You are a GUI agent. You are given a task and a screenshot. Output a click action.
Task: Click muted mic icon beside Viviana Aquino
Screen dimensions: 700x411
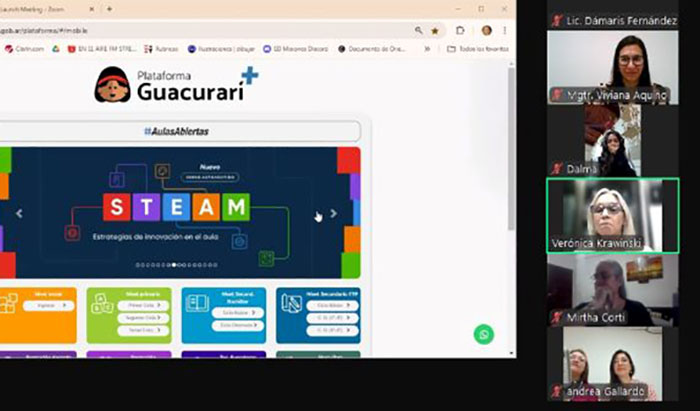pos(556,95)
